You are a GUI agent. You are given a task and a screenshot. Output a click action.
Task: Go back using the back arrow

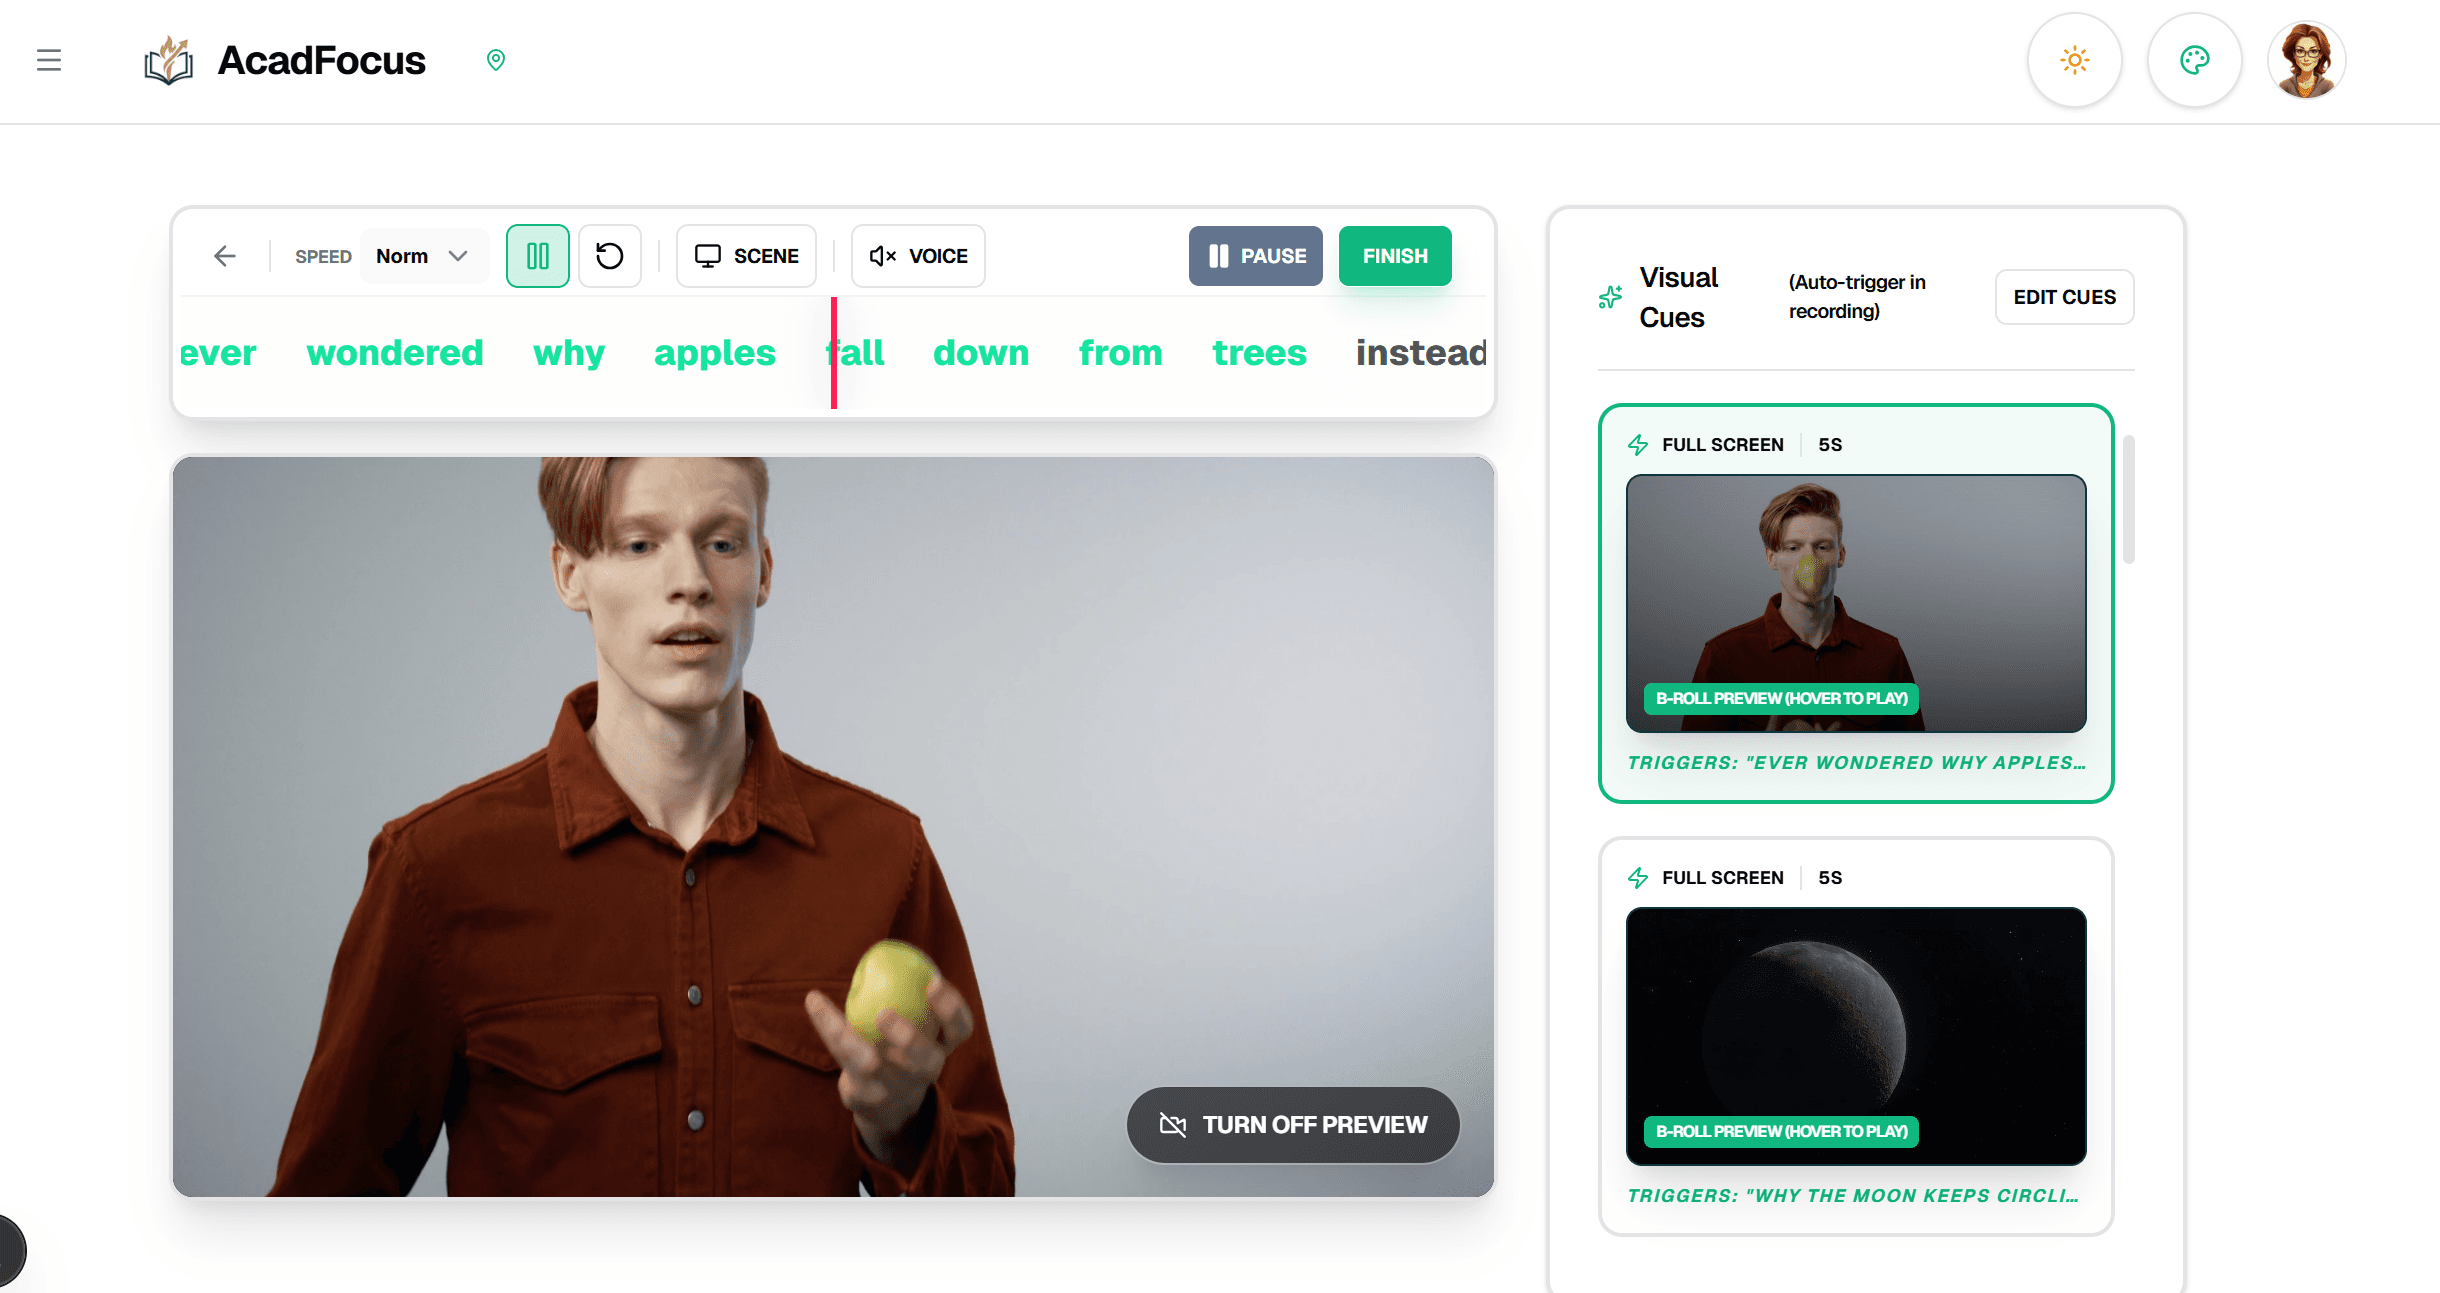[224, 256]
